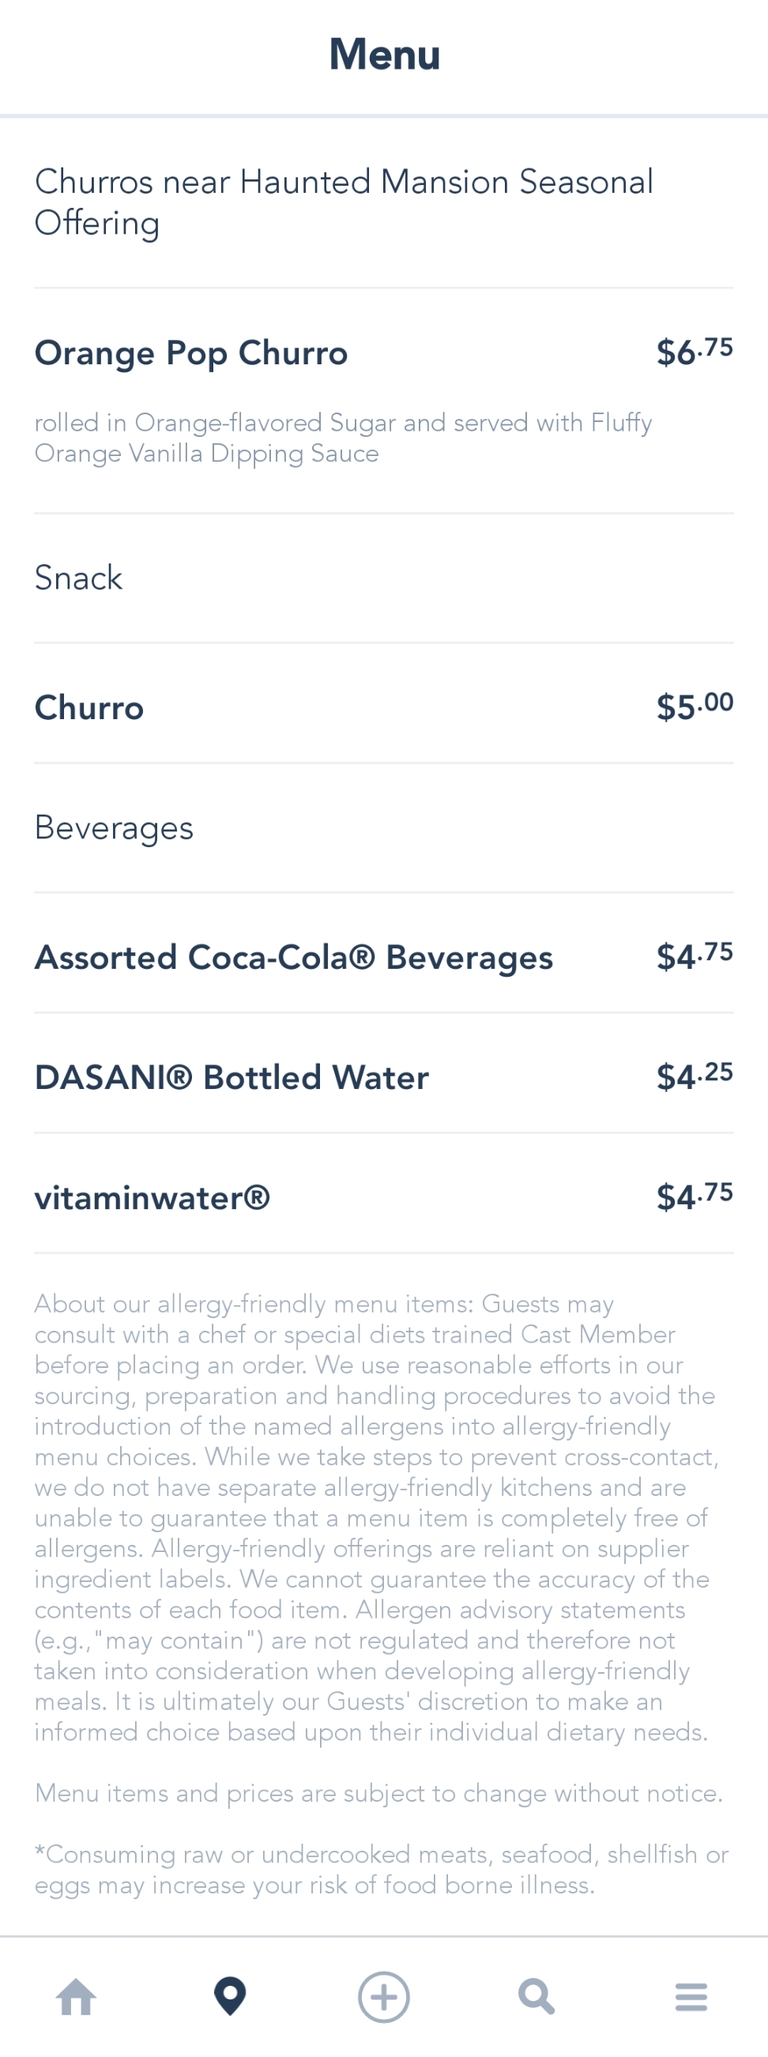768x2057 pixels.
Task: Select the vitaminwater menu item
Action: tap(152, 1198)
